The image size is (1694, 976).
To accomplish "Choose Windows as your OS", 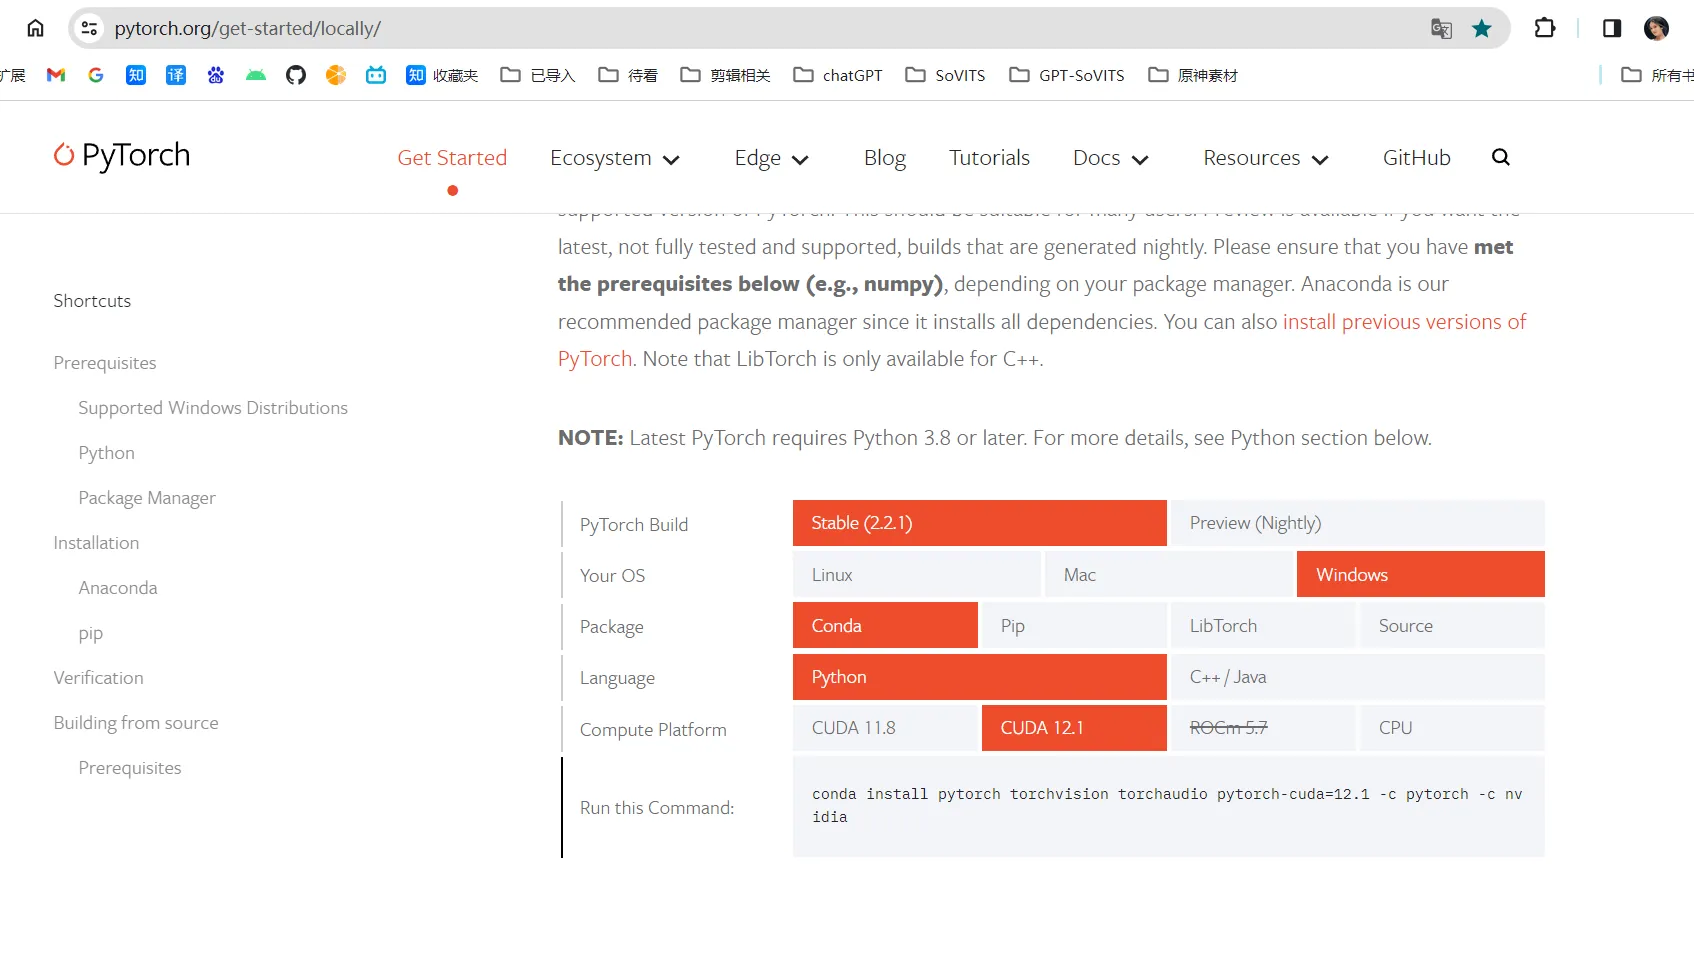I will tap(1421, 574).
